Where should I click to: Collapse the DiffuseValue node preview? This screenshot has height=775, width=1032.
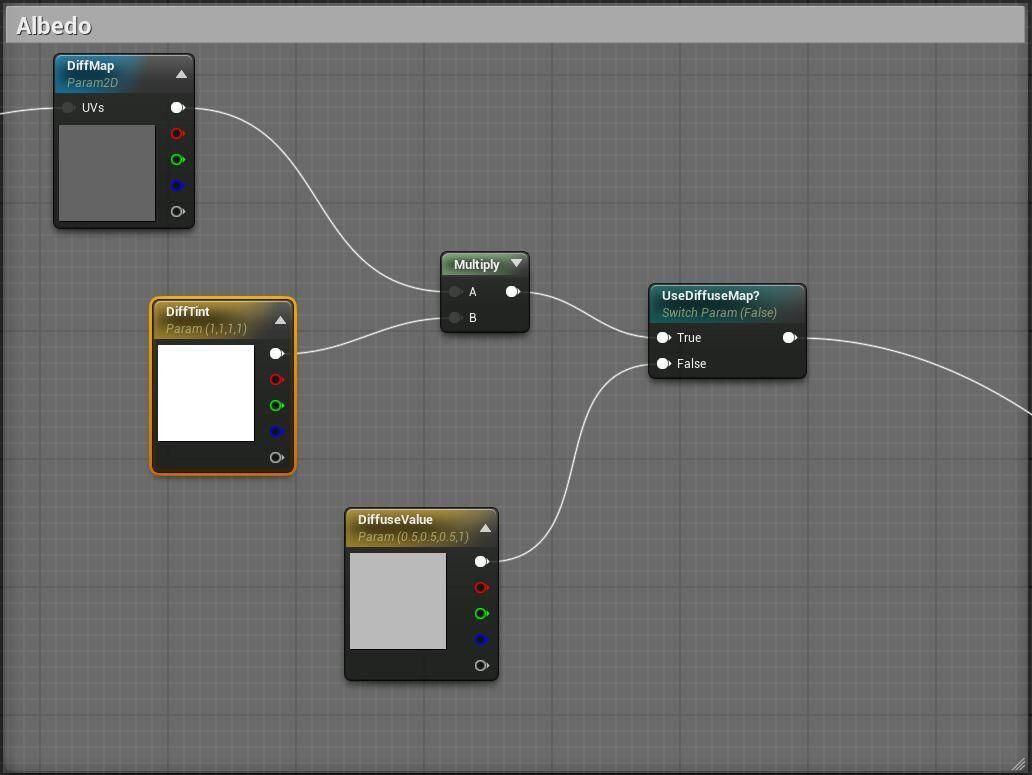485,528
